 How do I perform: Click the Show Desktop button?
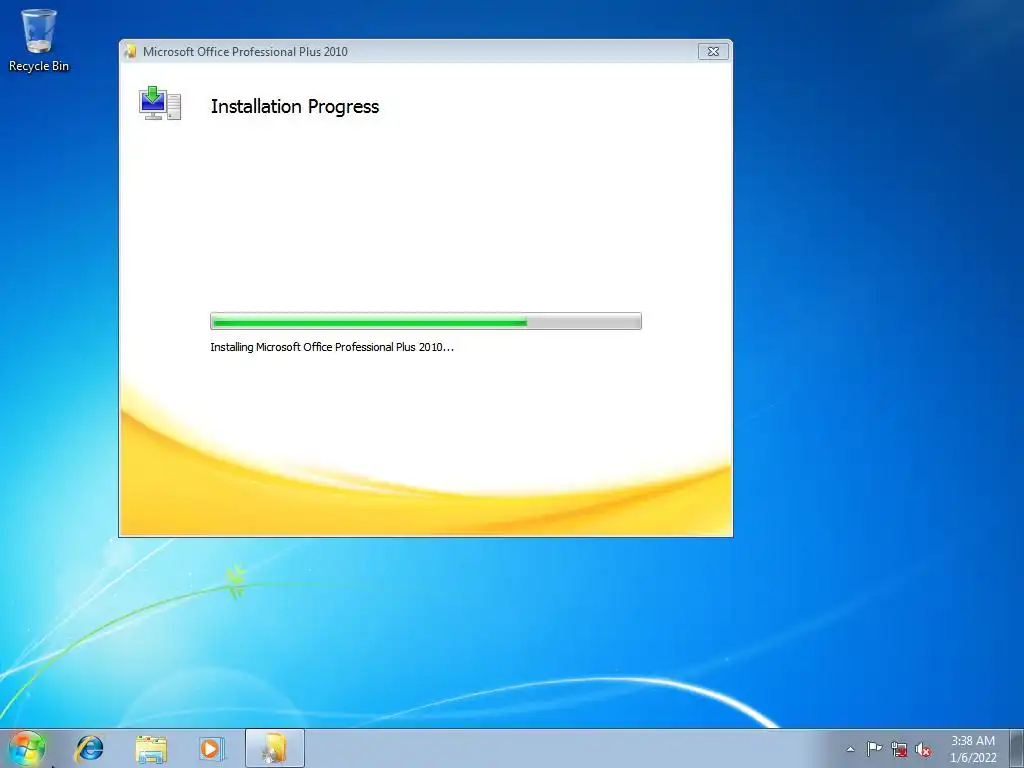click(x=1017, y=748)
